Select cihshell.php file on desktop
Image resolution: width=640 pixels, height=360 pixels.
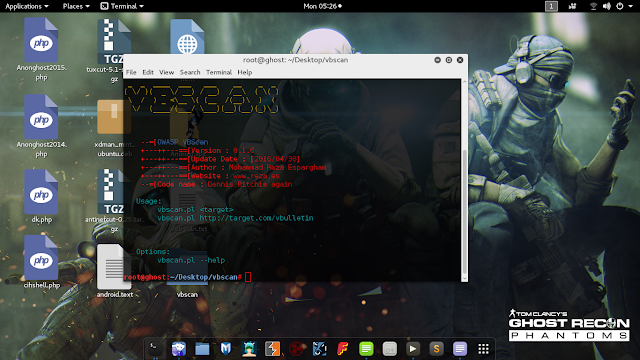click(41, 262)
